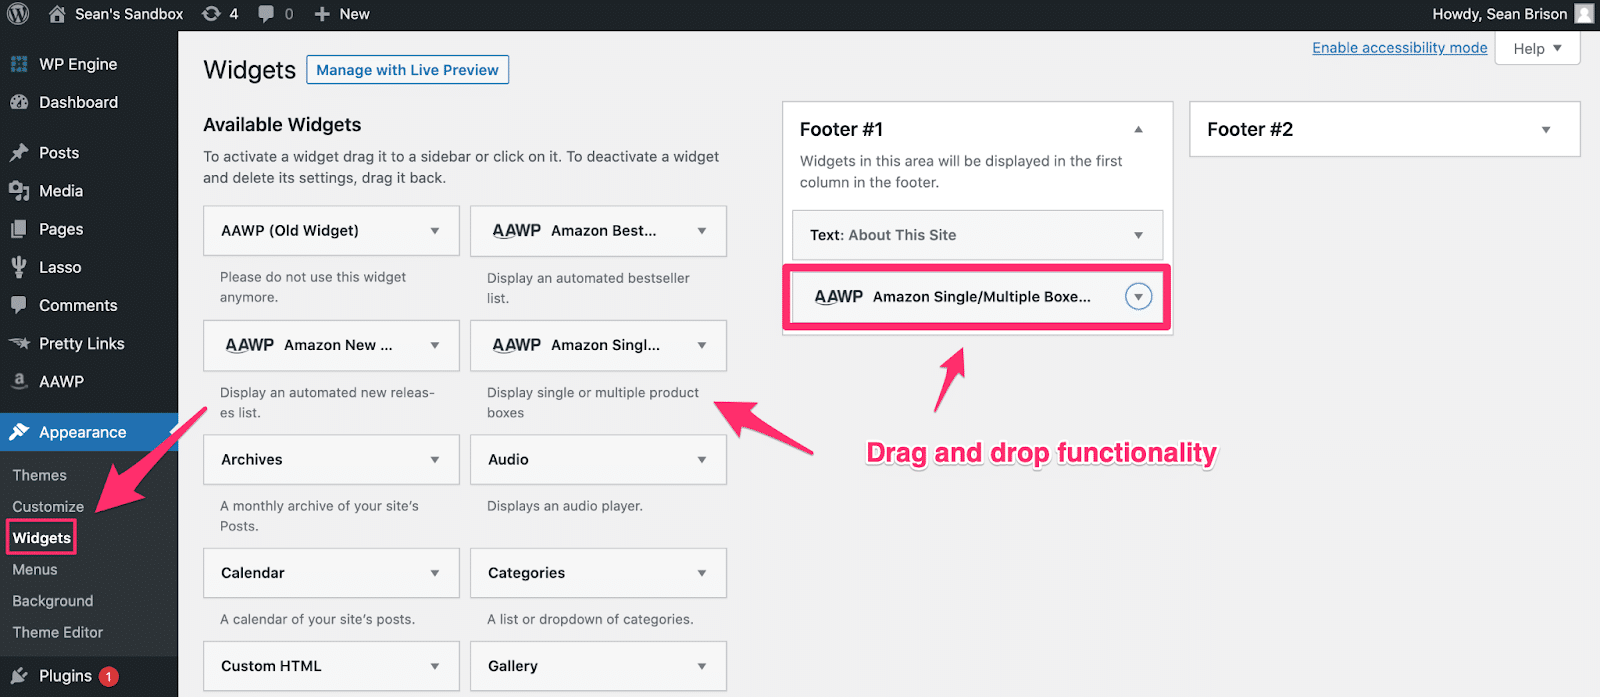Image resolution: width=1600 pixels, height=697 pixels.
Task: Expand the Amazon Best... widget arrow
Action: point(702,231)
